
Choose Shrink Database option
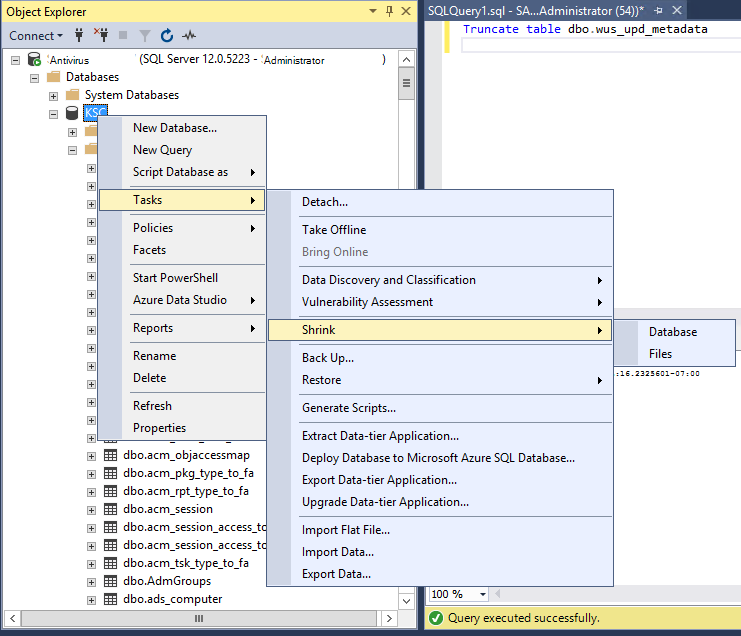pyautogui.click(x=675, y=332)
